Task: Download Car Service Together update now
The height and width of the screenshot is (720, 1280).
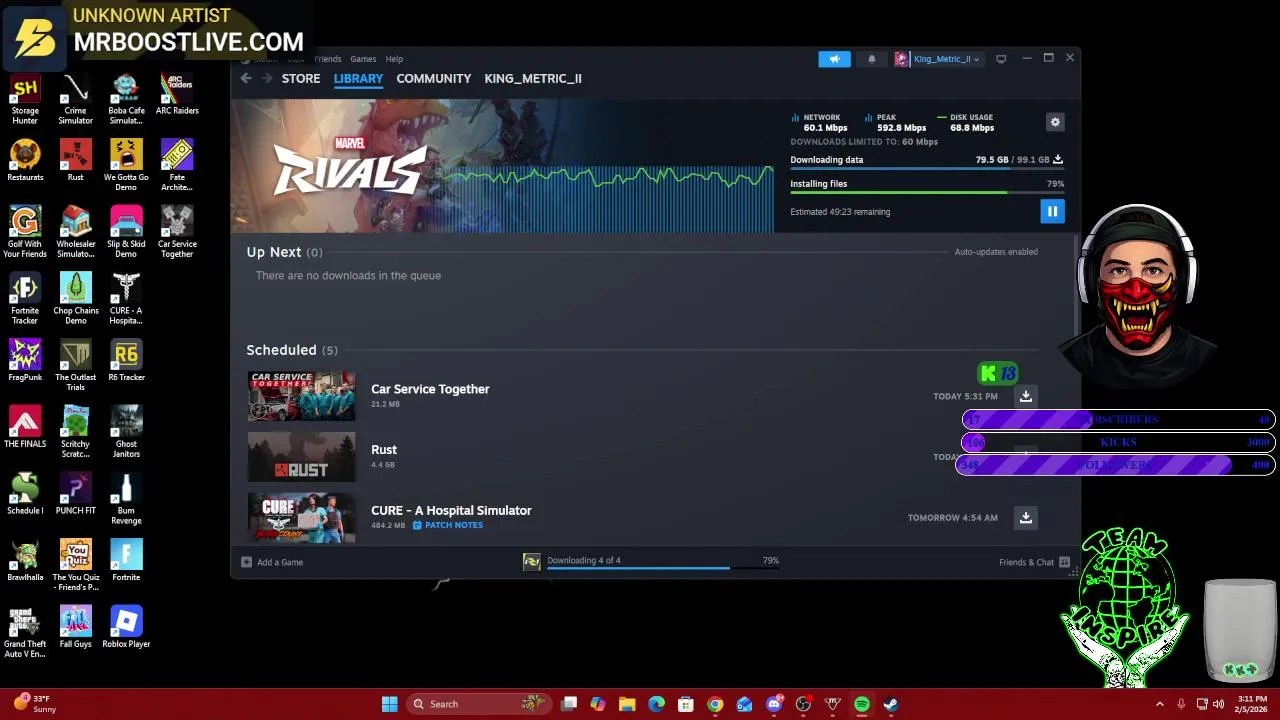Action: click(1025, 396)
